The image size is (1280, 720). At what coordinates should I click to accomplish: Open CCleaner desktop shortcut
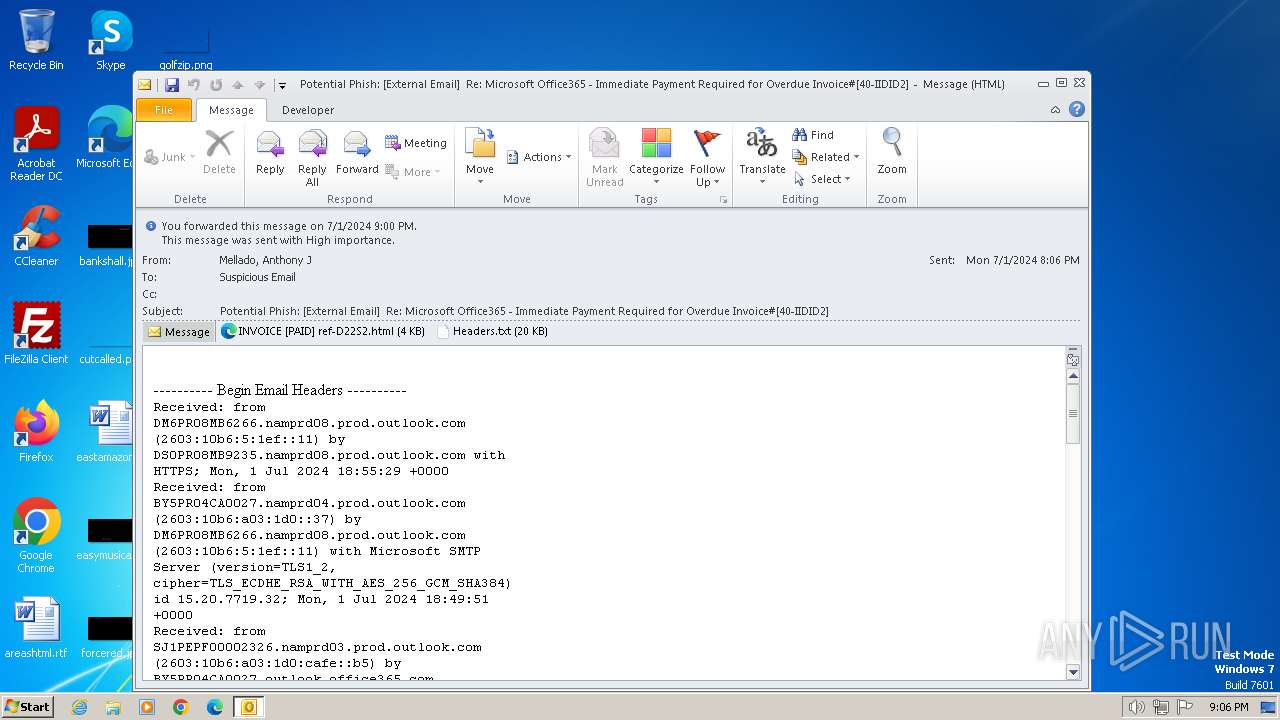pos(36,235)
